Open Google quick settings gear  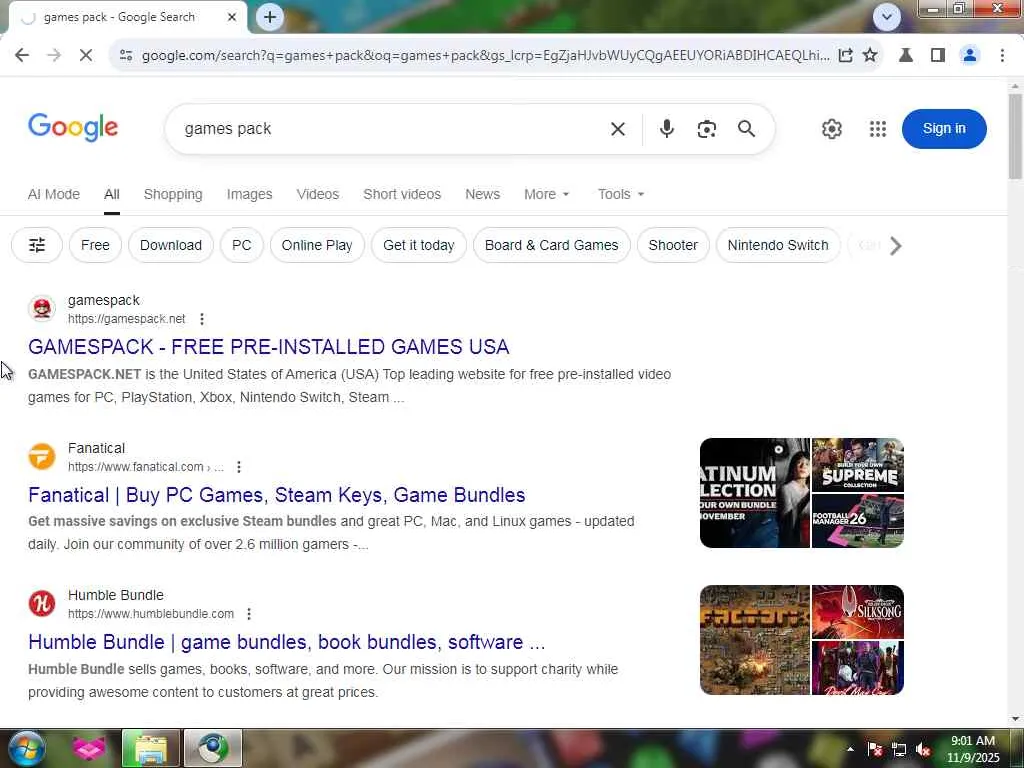(x=831, y=129)
